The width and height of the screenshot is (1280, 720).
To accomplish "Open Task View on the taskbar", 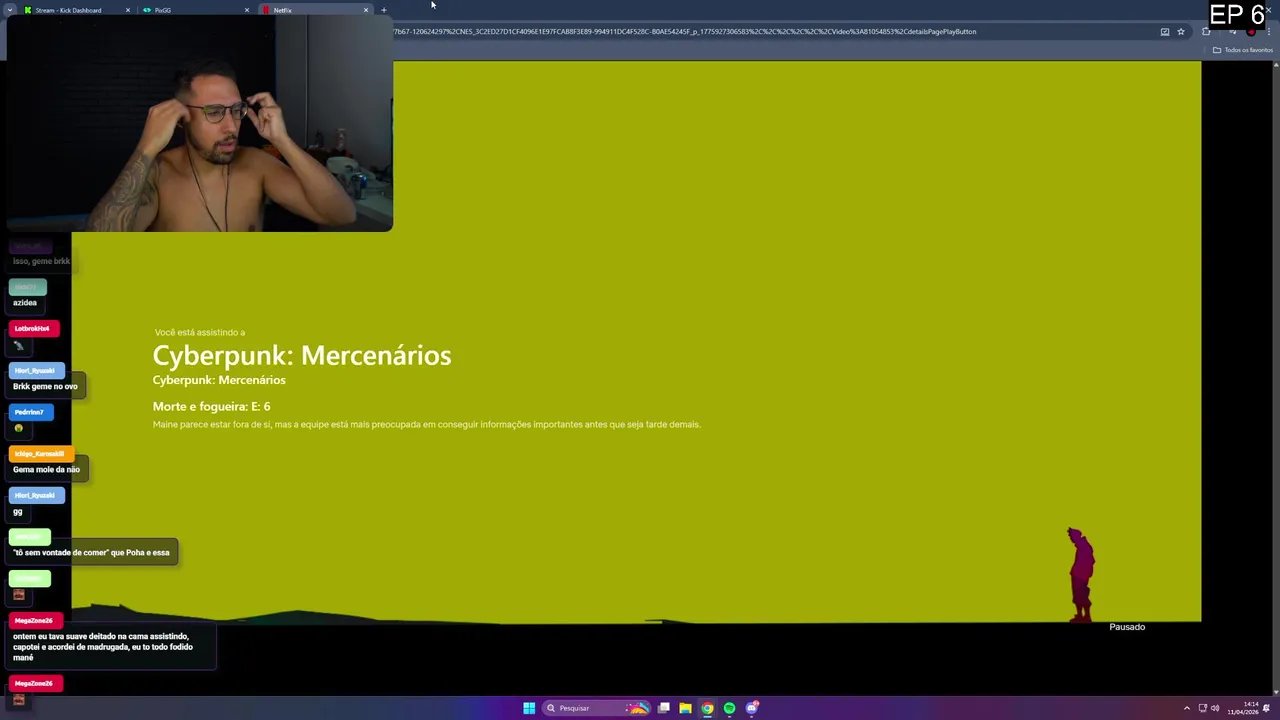I will [663, 708].
